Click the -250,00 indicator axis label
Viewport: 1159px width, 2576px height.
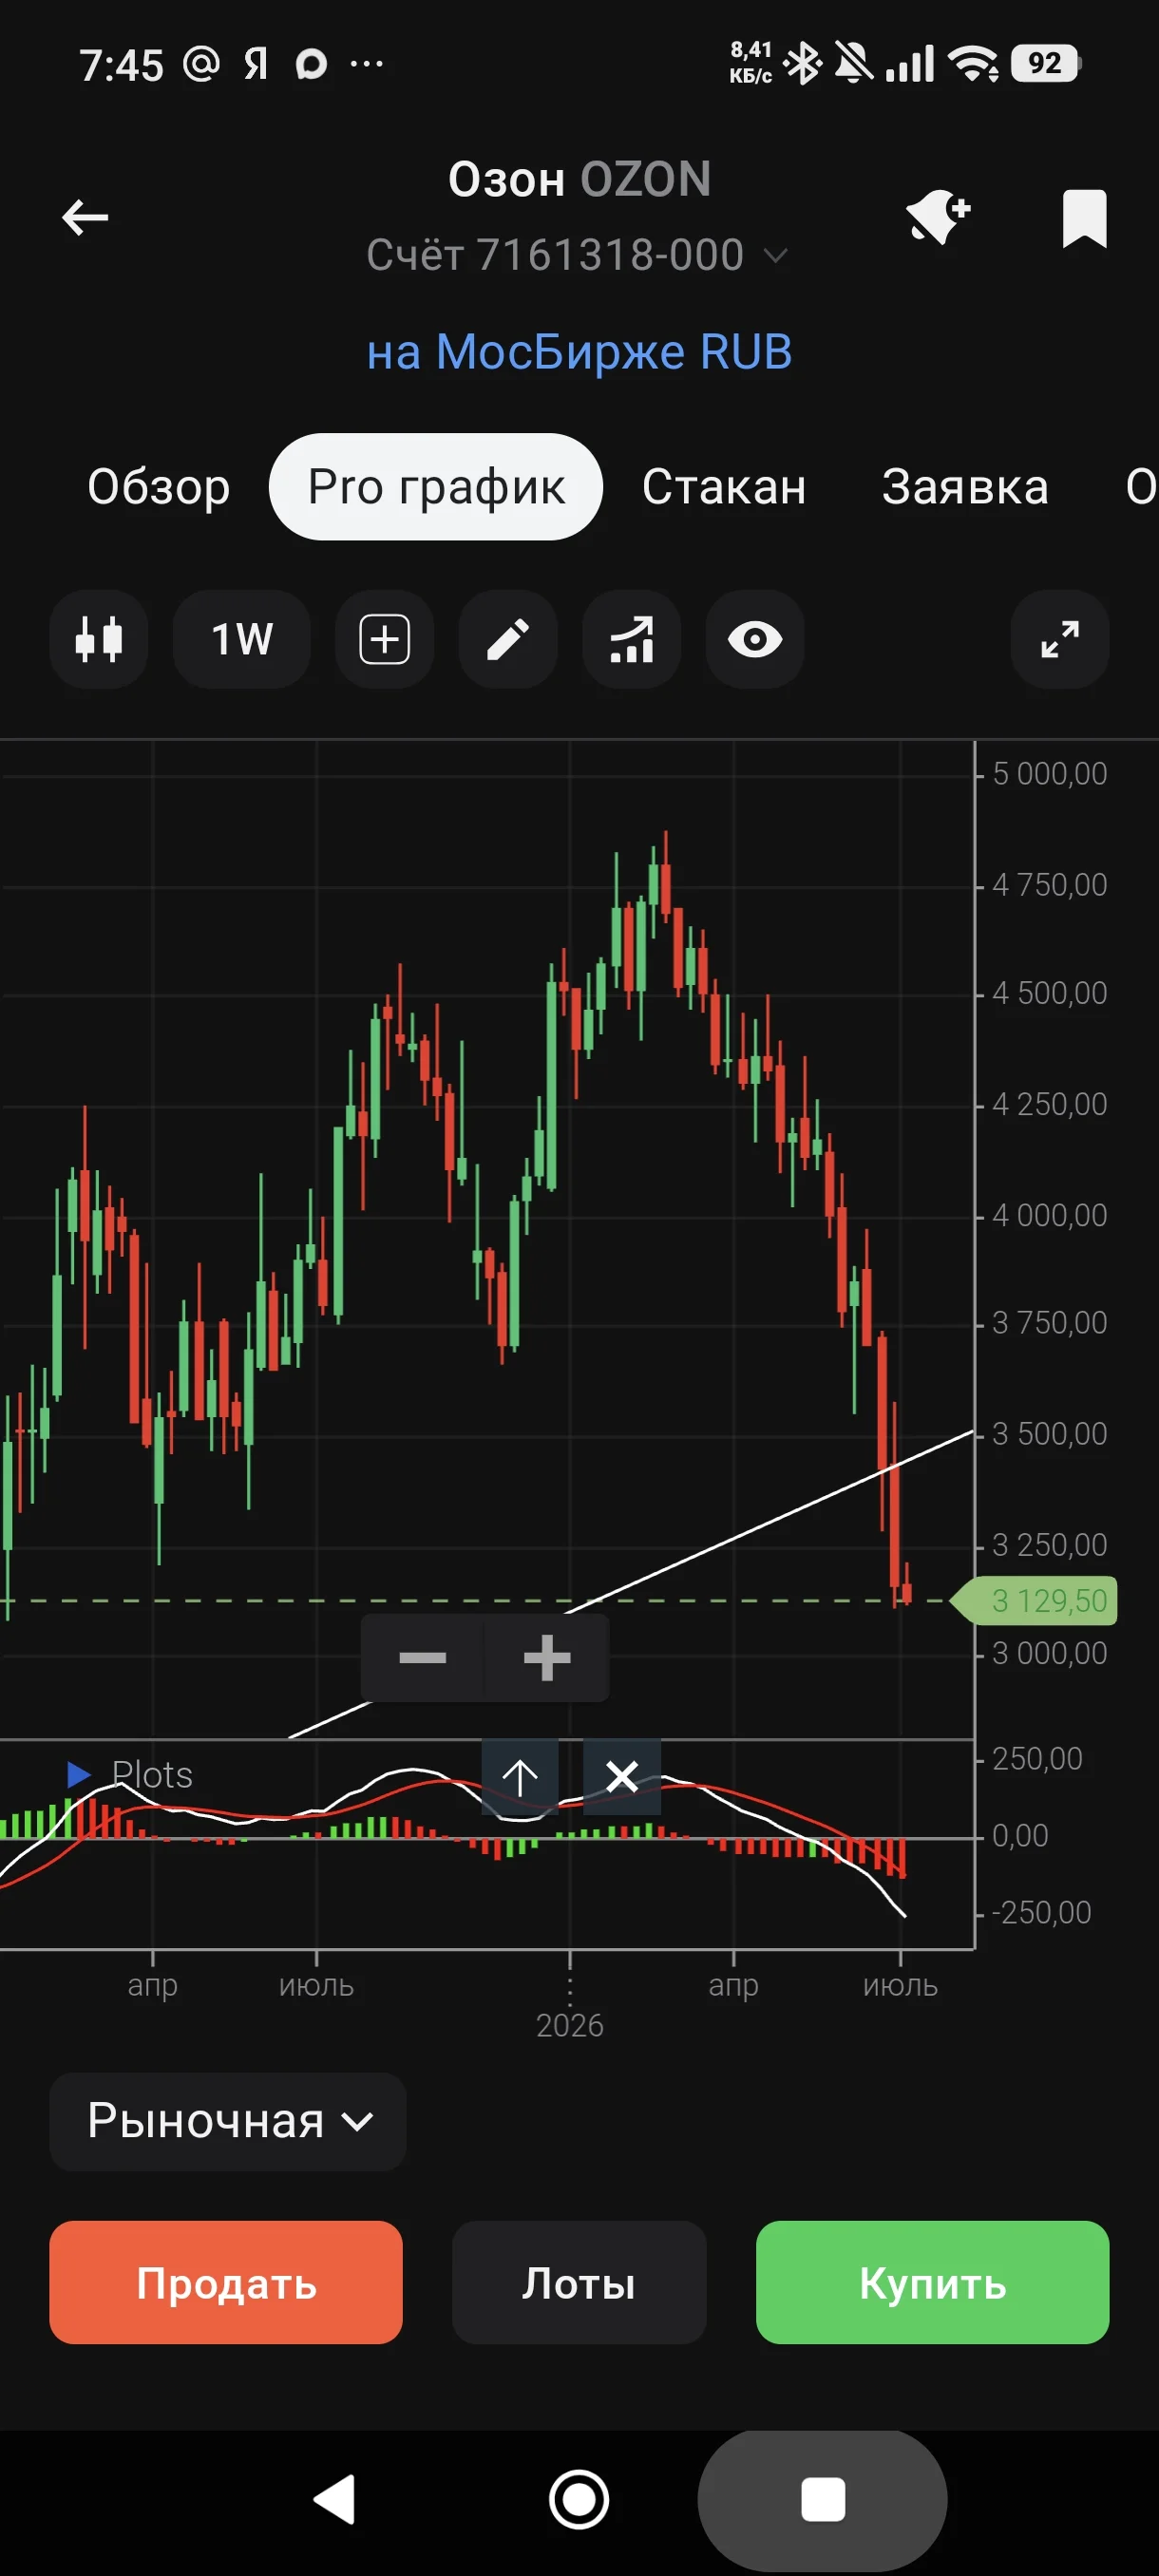[x=1041, y=1912]
